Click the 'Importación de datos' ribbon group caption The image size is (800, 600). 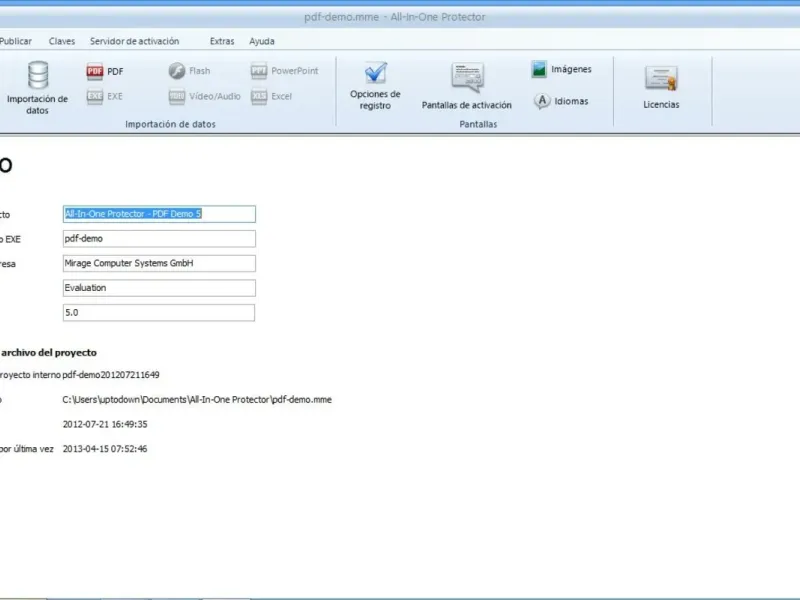click(170, 124)
